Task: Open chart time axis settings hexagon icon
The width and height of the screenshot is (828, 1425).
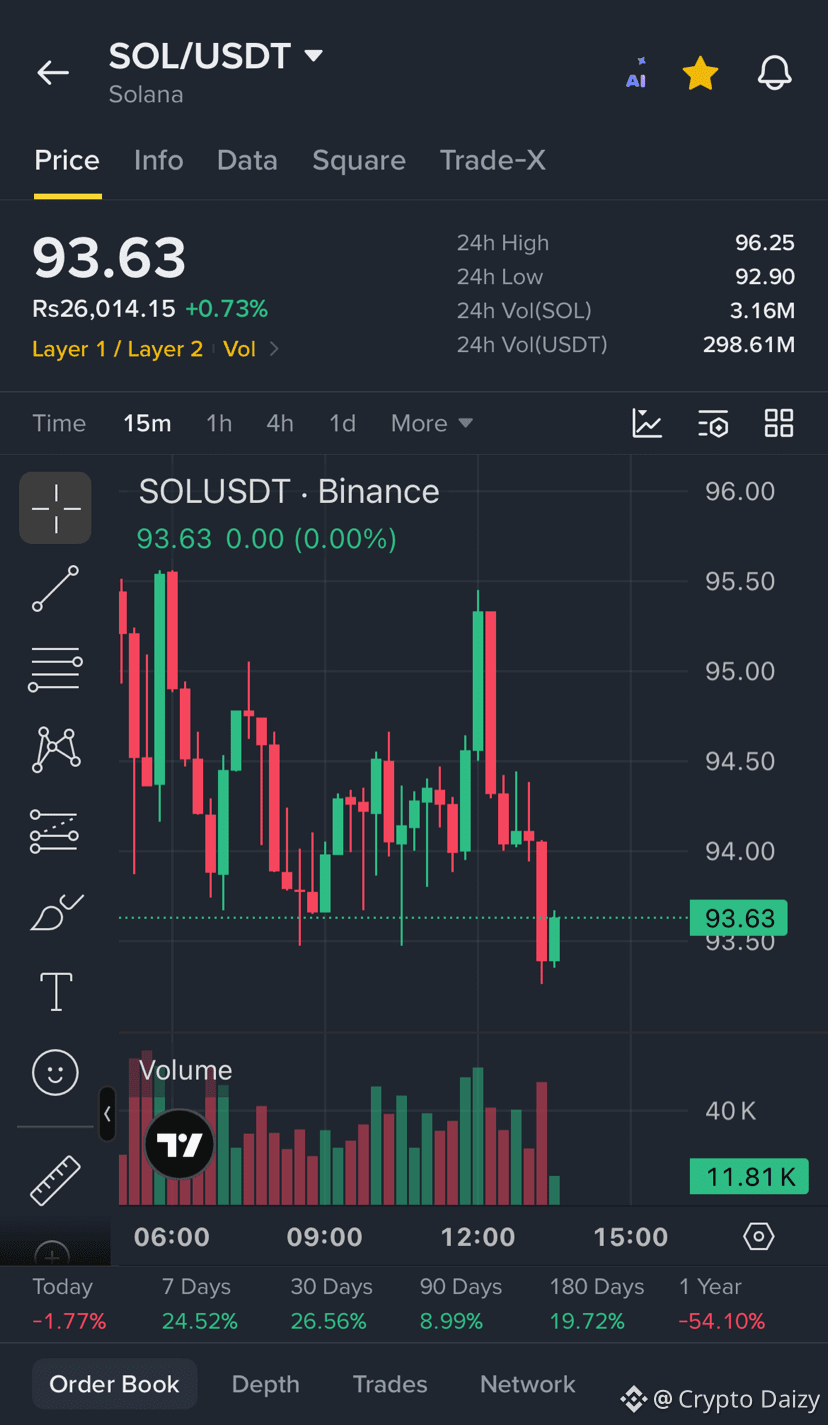Action: point(759,1237)
